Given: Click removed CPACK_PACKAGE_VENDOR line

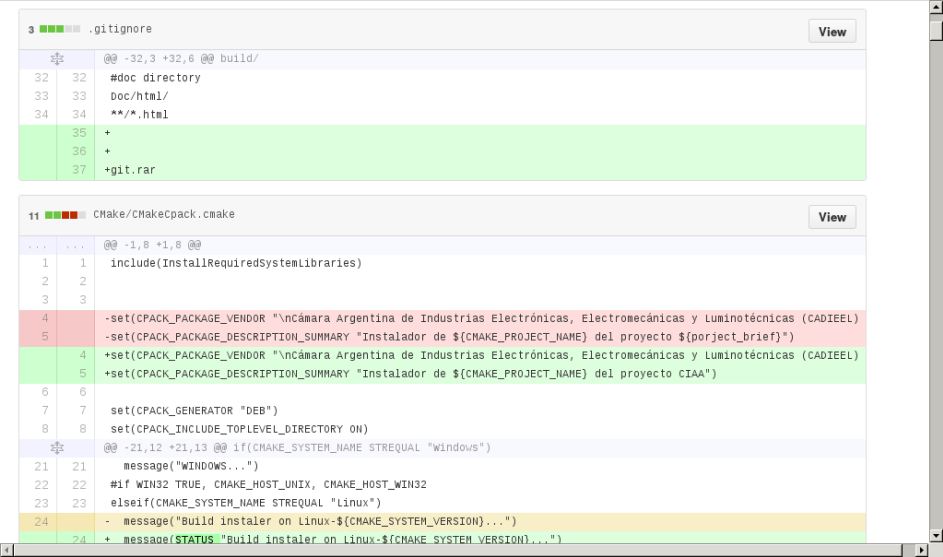Looking at the screenshot, I should tap(480, 319).
